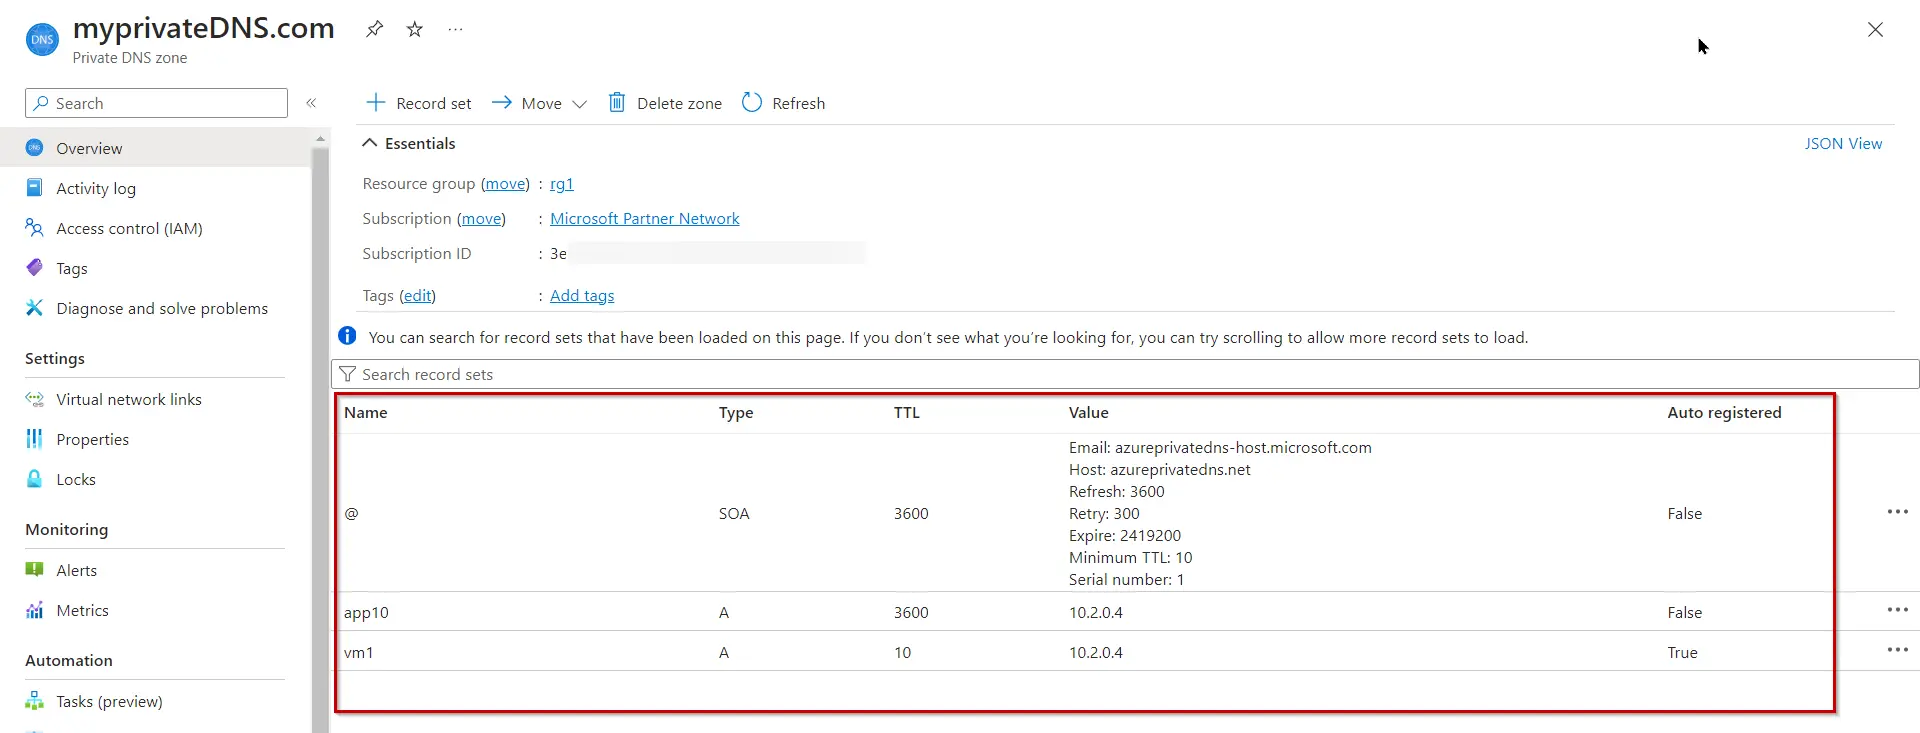Collapse the Essentials section
1920x733 pixels.
point(370,143)
